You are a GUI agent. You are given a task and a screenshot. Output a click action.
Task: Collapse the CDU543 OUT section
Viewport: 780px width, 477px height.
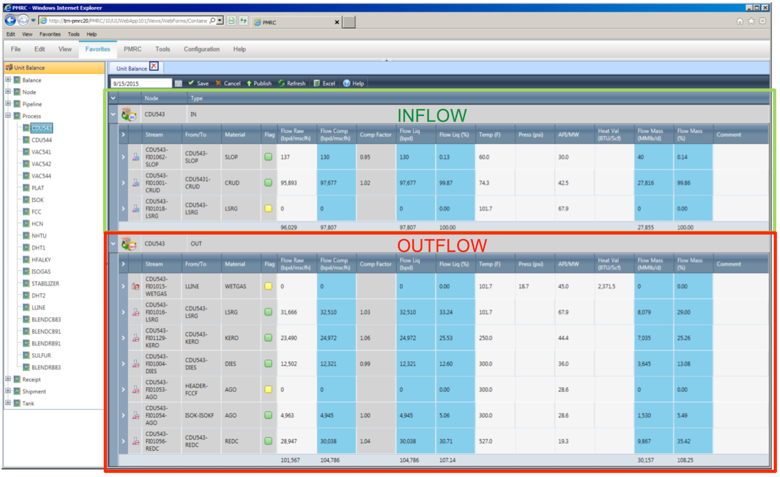(x=113, y=243)
